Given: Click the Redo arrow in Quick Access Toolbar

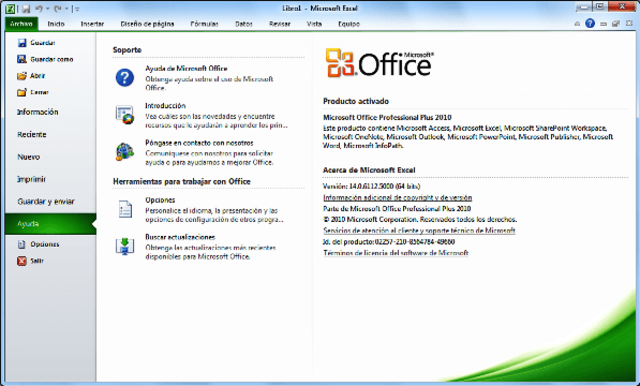Looking at the screenshot, I should [x=58, y=9].
